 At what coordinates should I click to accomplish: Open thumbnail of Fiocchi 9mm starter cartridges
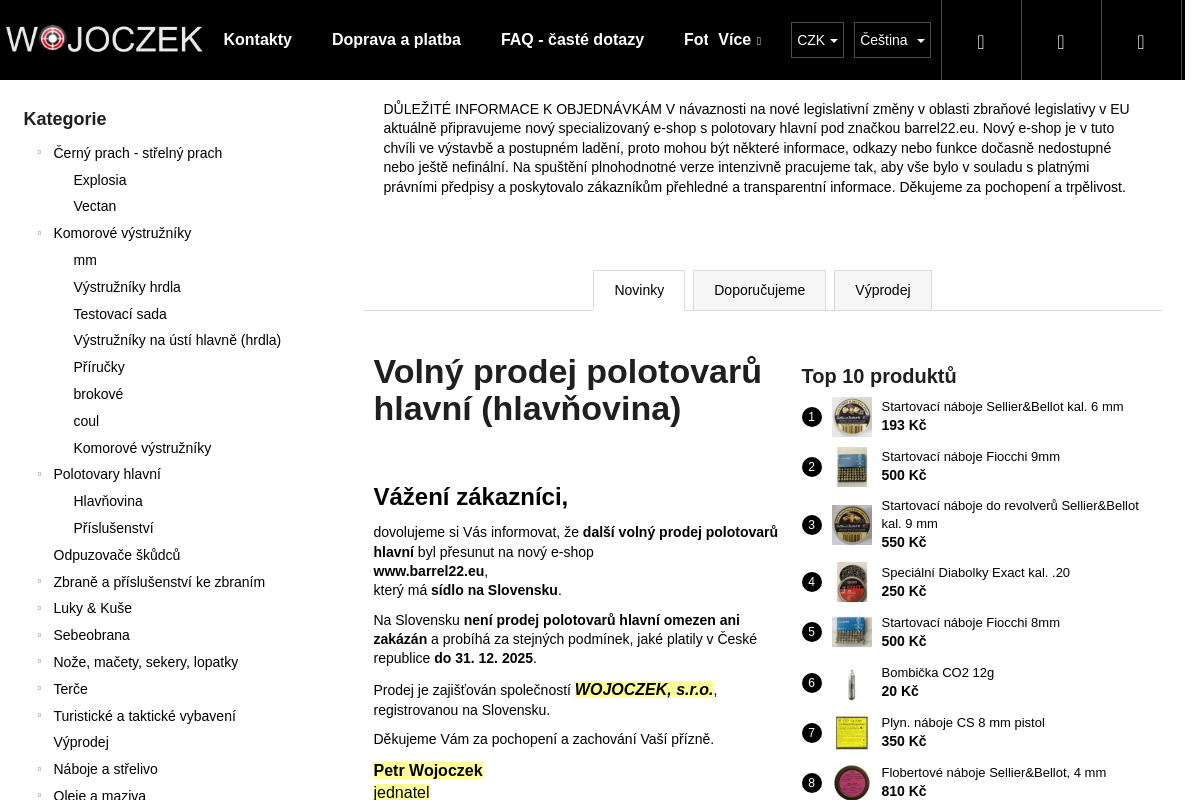click(x=852, y=467)
